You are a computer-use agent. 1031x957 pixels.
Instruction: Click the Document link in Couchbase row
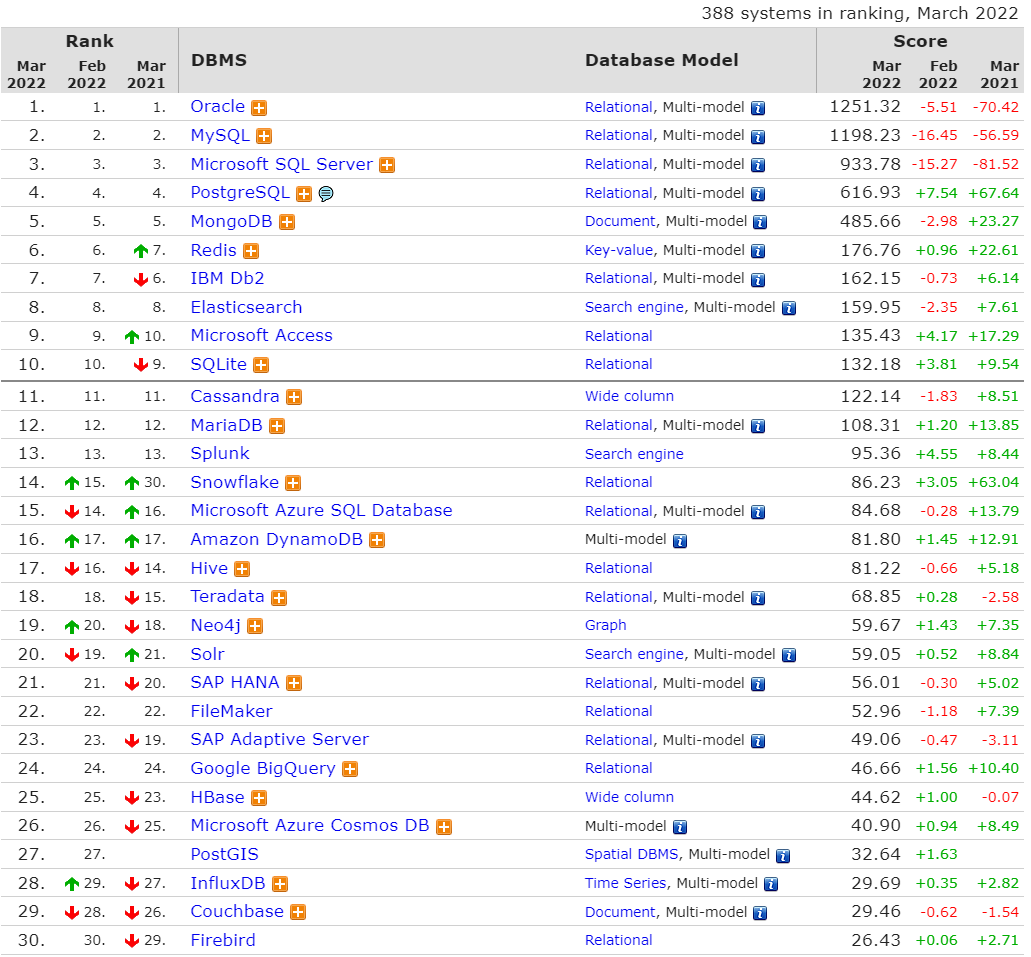(621, 912)
